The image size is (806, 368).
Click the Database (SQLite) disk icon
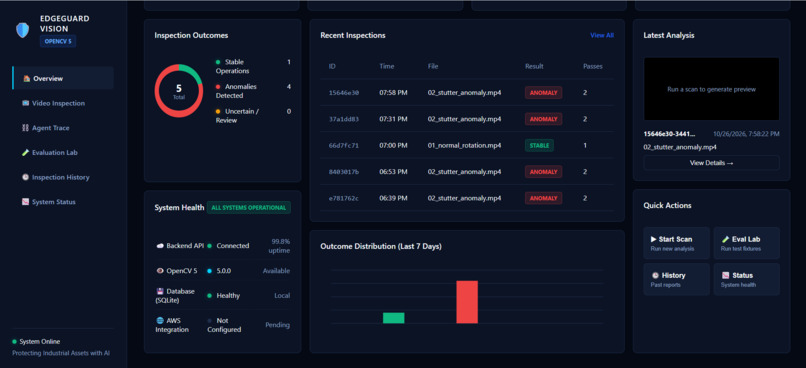click(160, 291)
